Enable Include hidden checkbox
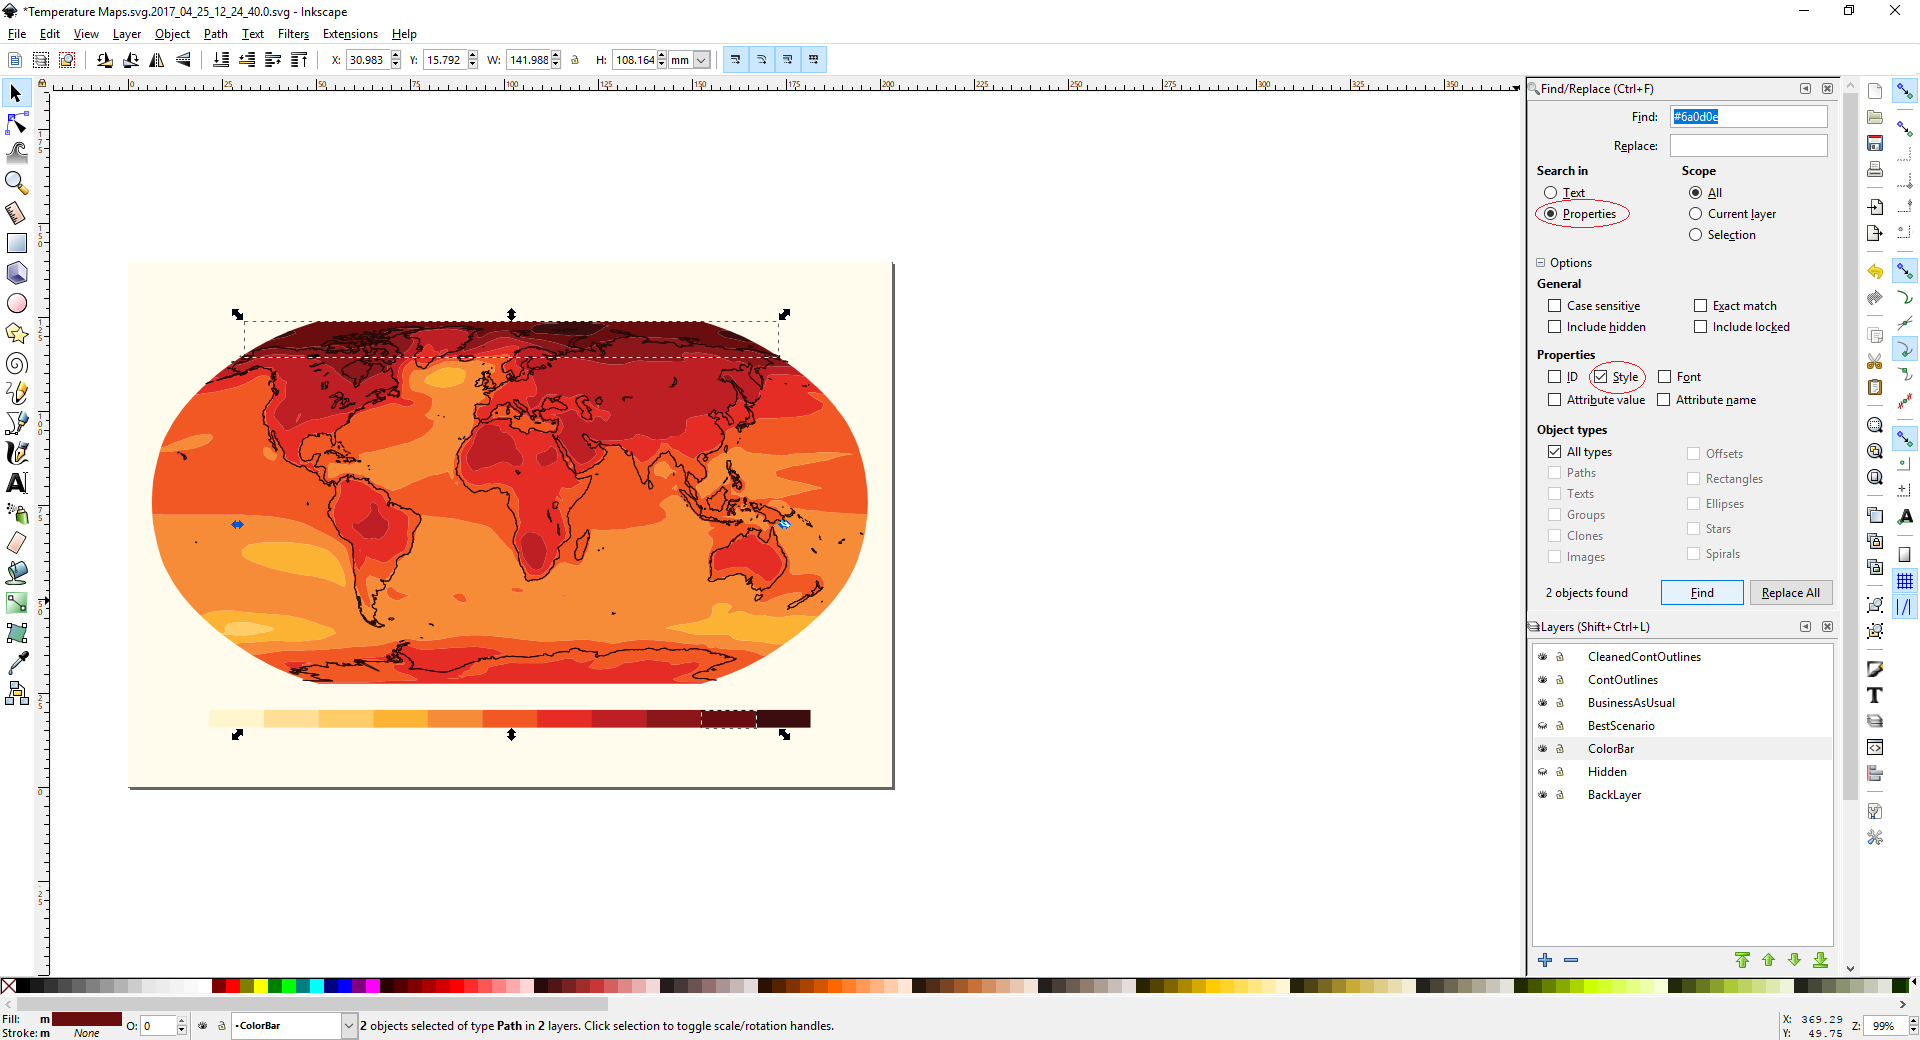1920x1040 pixels. pos(1554,327)
